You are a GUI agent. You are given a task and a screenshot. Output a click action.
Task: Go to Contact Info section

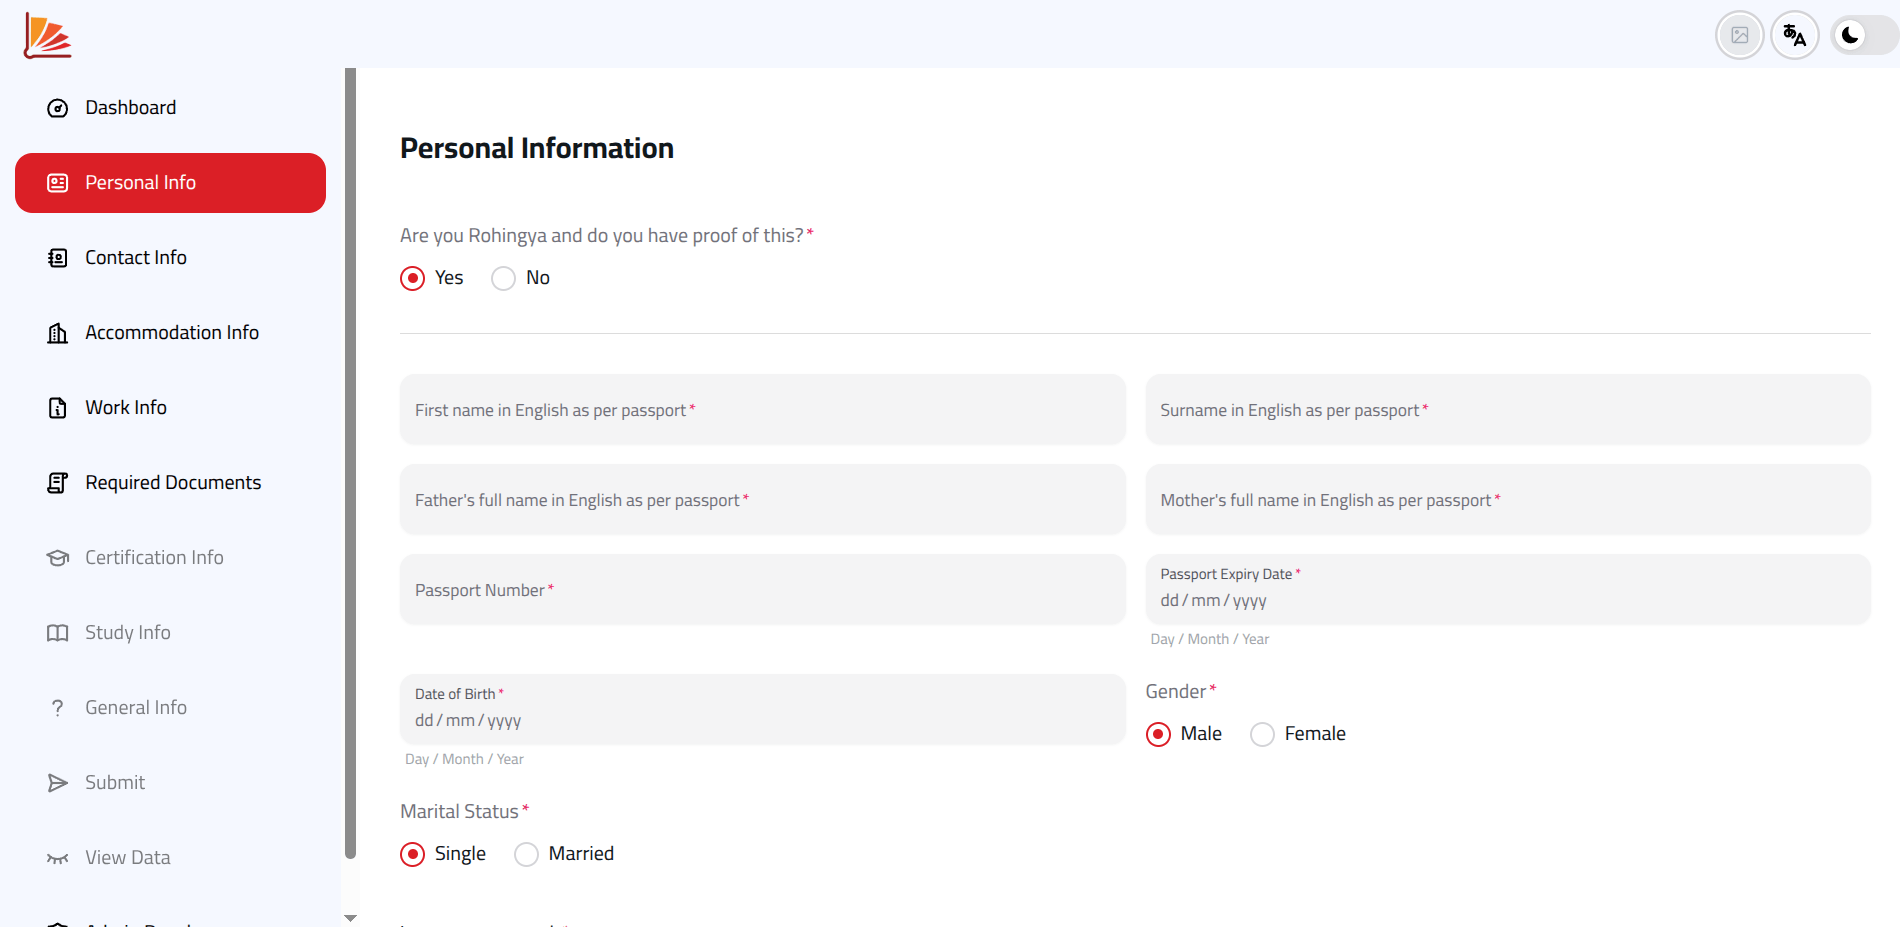[x=170, y=258]
